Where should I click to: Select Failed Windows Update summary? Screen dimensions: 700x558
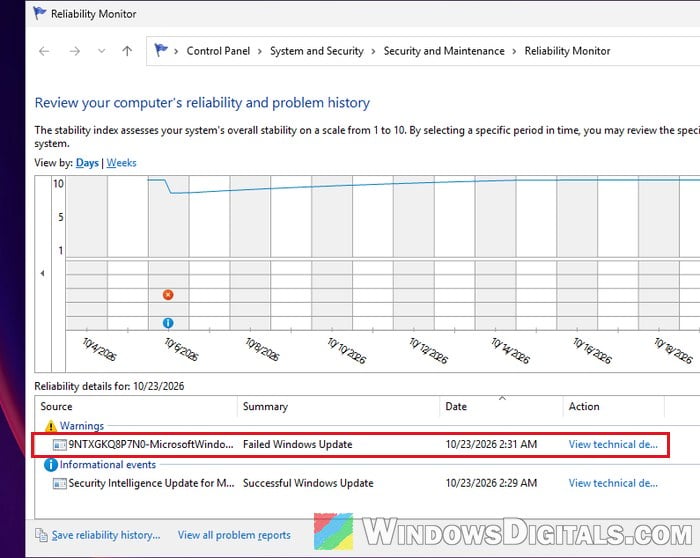tap(297, 445)
